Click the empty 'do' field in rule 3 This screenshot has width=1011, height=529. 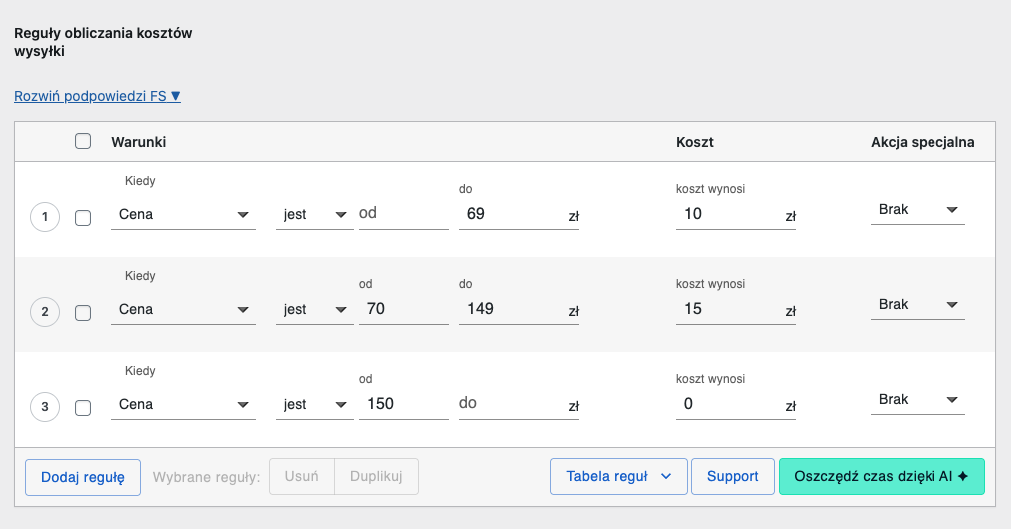[510, 404]
